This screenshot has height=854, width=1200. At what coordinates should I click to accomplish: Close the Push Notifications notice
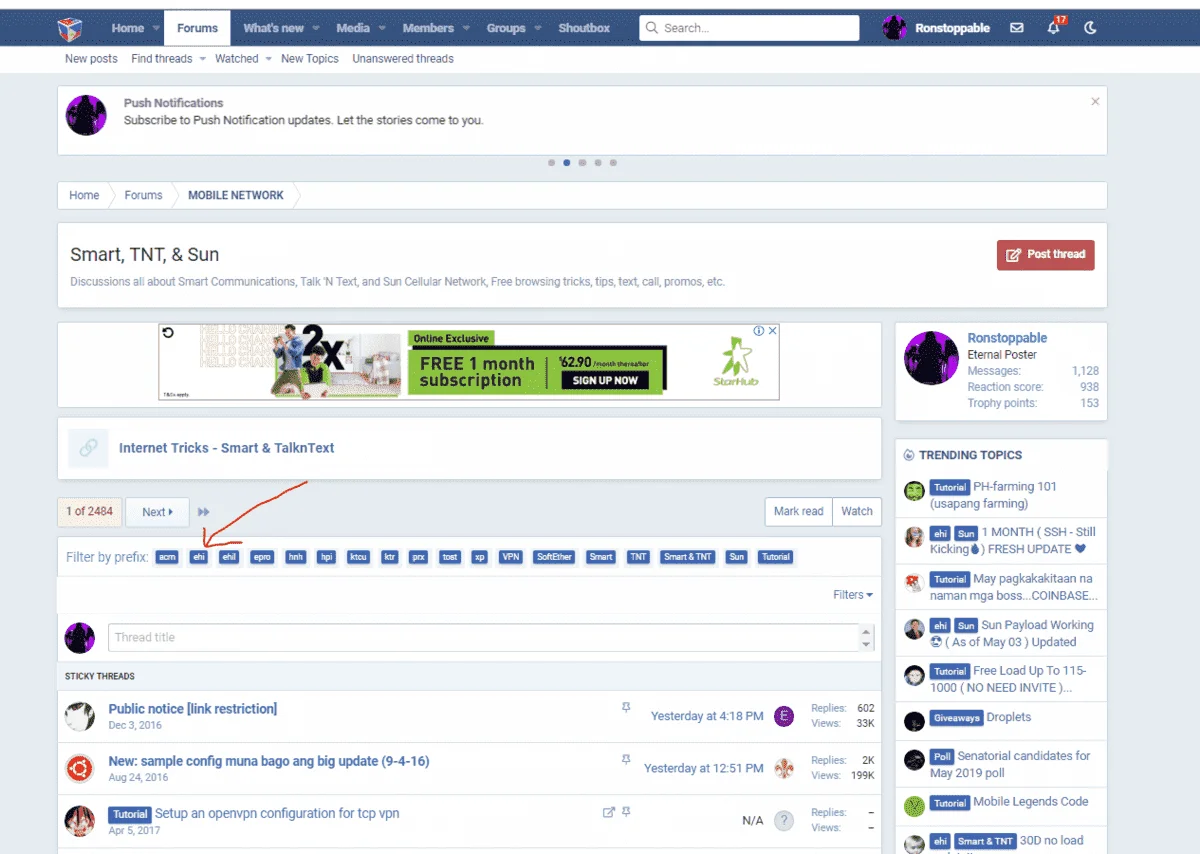1095,101
